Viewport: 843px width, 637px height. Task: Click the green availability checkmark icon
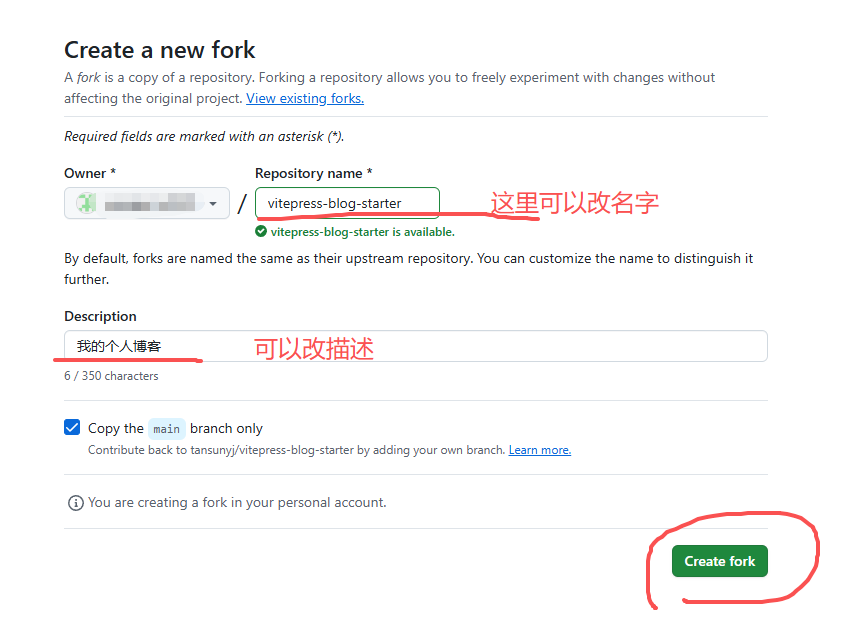(261, 232)
